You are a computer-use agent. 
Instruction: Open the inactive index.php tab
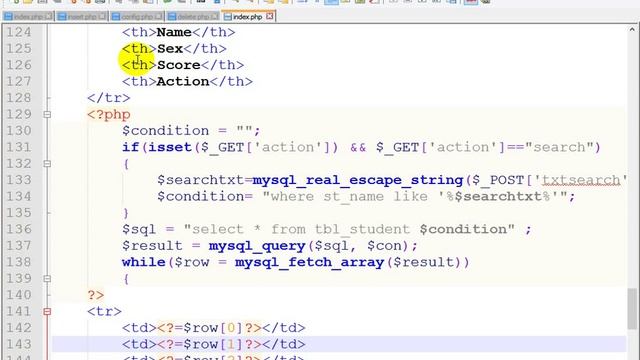27,16
